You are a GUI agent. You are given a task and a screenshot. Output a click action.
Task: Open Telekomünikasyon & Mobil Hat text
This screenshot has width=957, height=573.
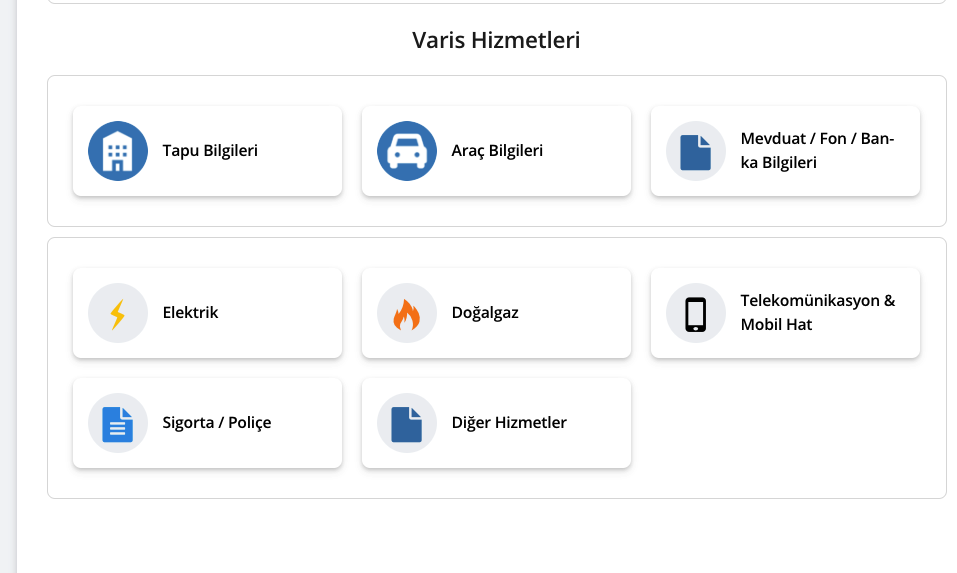click(x=818, y=312)
